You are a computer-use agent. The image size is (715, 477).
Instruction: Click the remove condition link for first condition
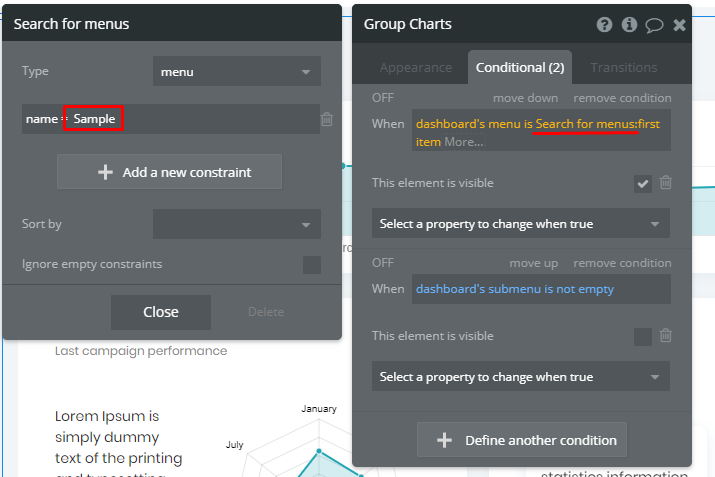coord(622,98)
